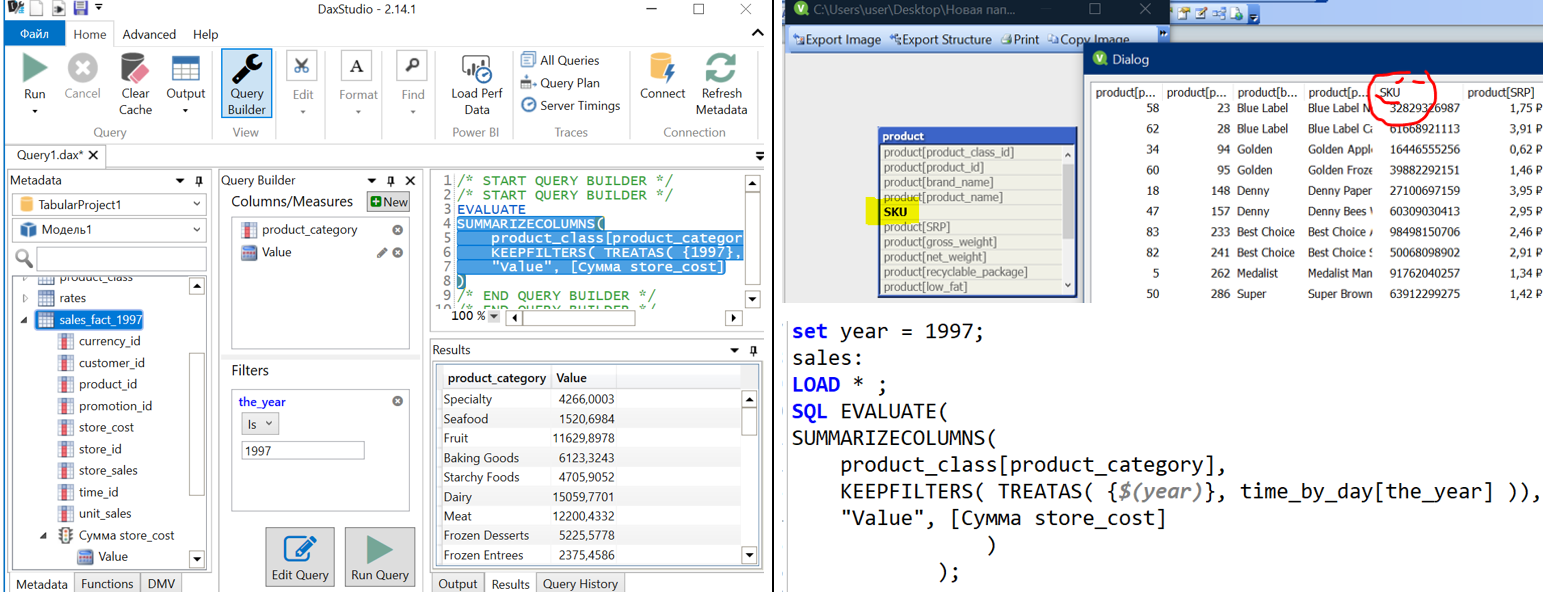
Task: Switch to the Functions tab
Action: (107, 583)
